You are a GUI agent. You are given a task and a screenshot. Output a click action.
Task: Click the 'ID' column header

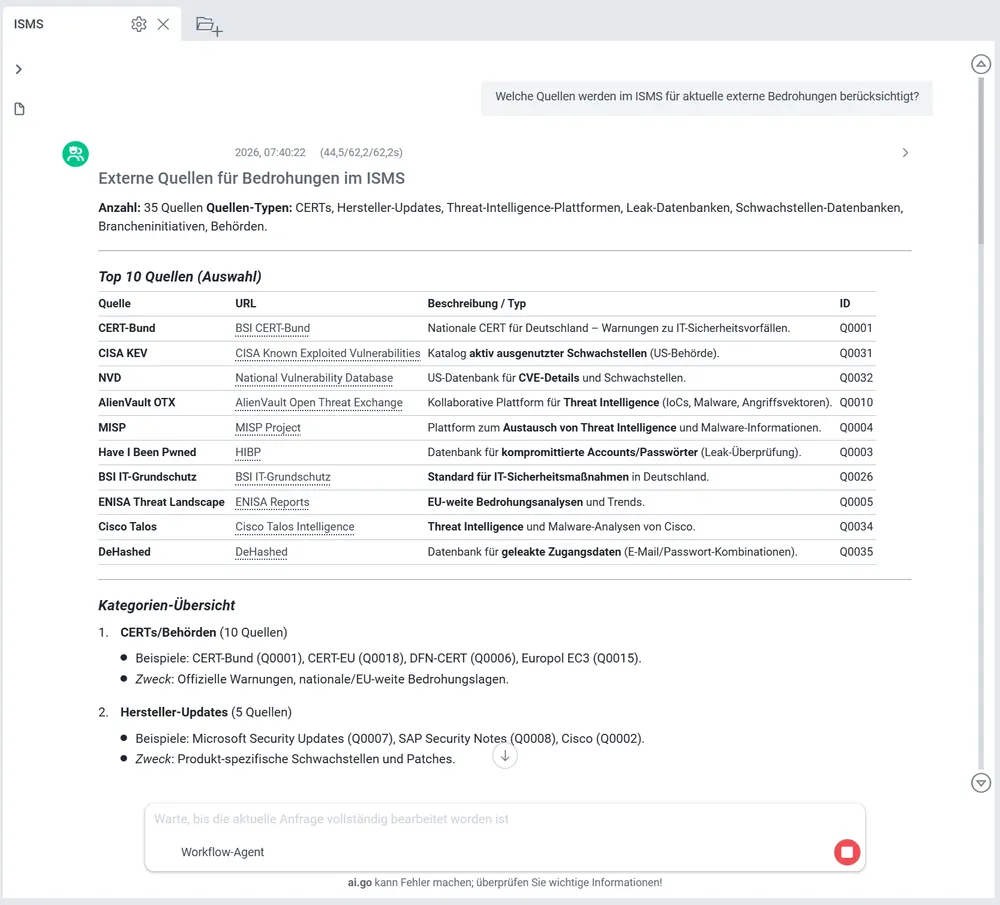(x=844, y=304)
